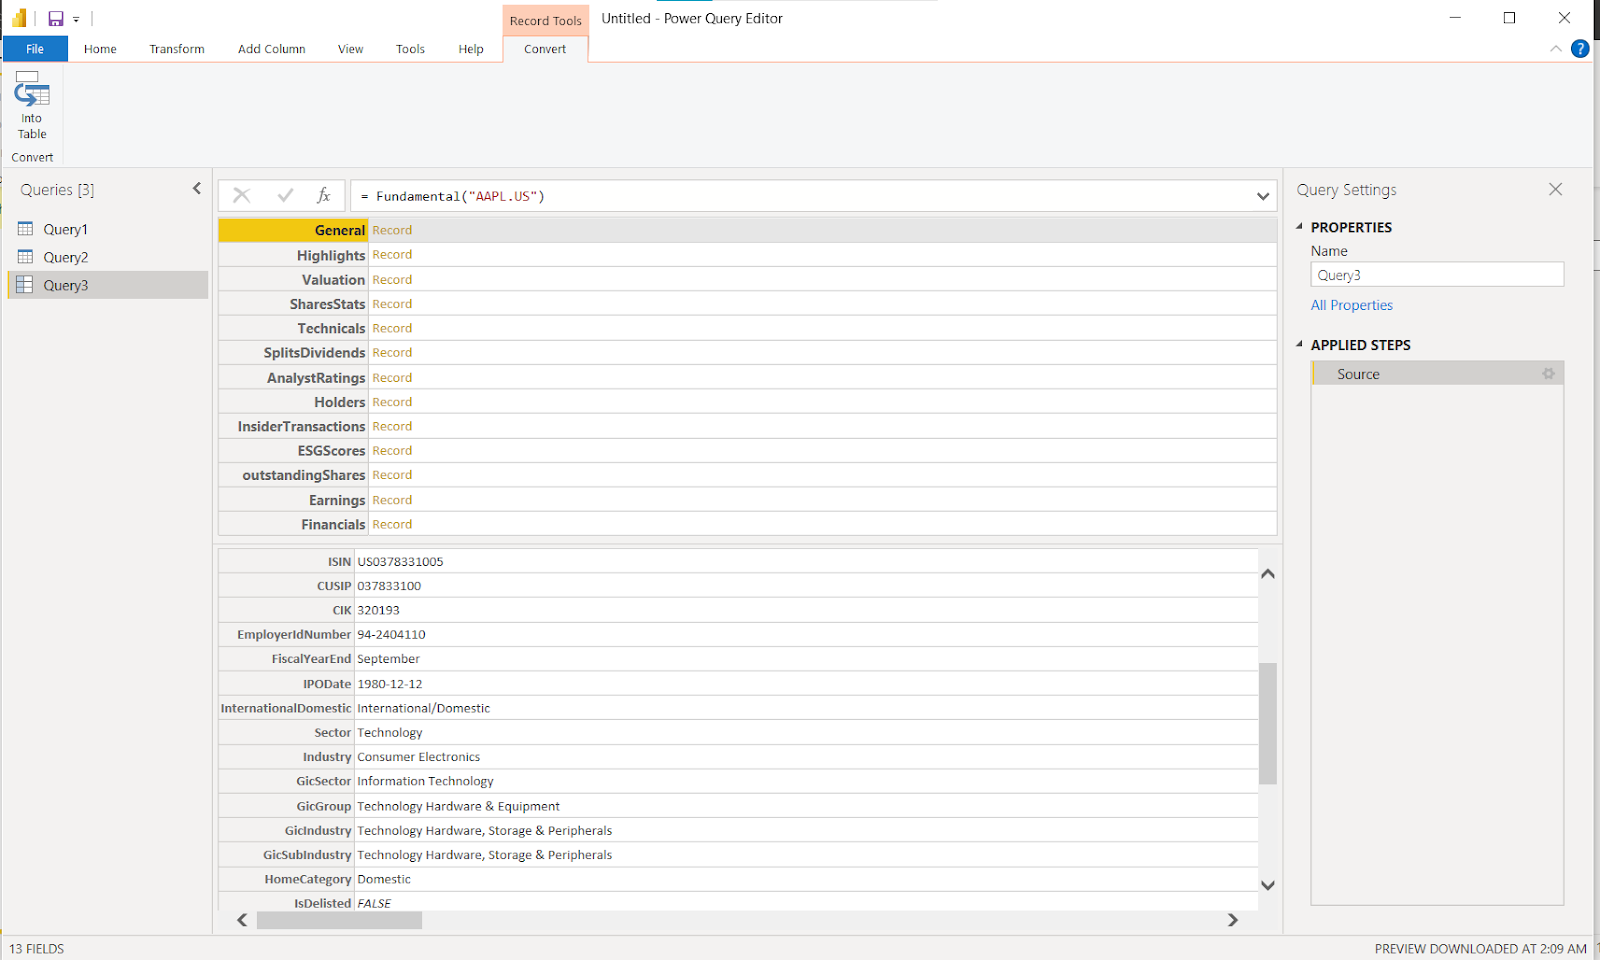Open the Technicals Record link
1600x960 pixels.
coord(392,328)
